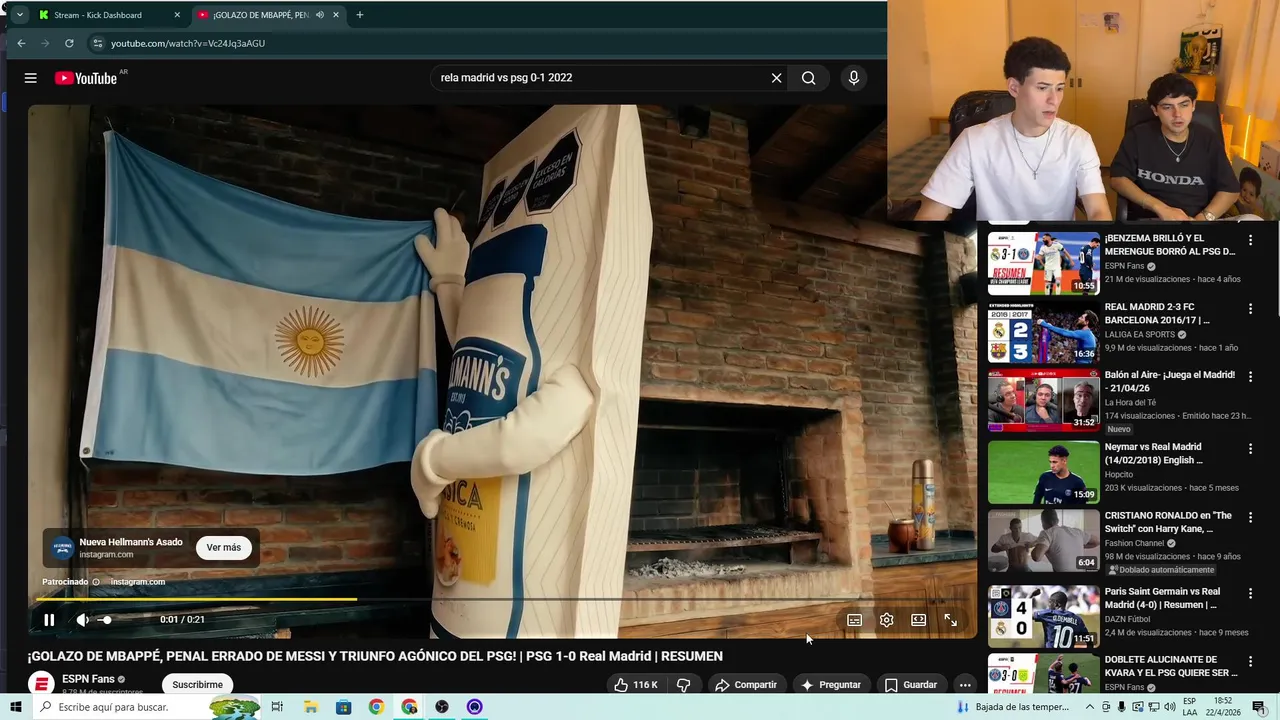Open Windows Start menu

coord(15,707)
